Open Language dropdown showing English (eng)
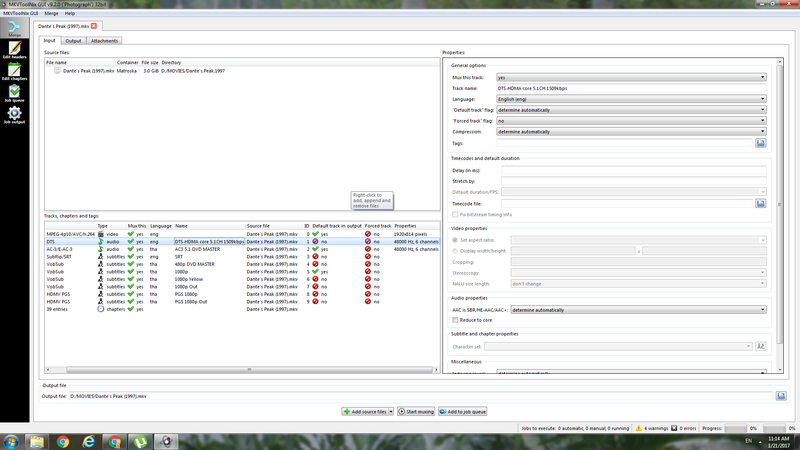The height and width of the screenshot is (450, 800). pos(631,99)
